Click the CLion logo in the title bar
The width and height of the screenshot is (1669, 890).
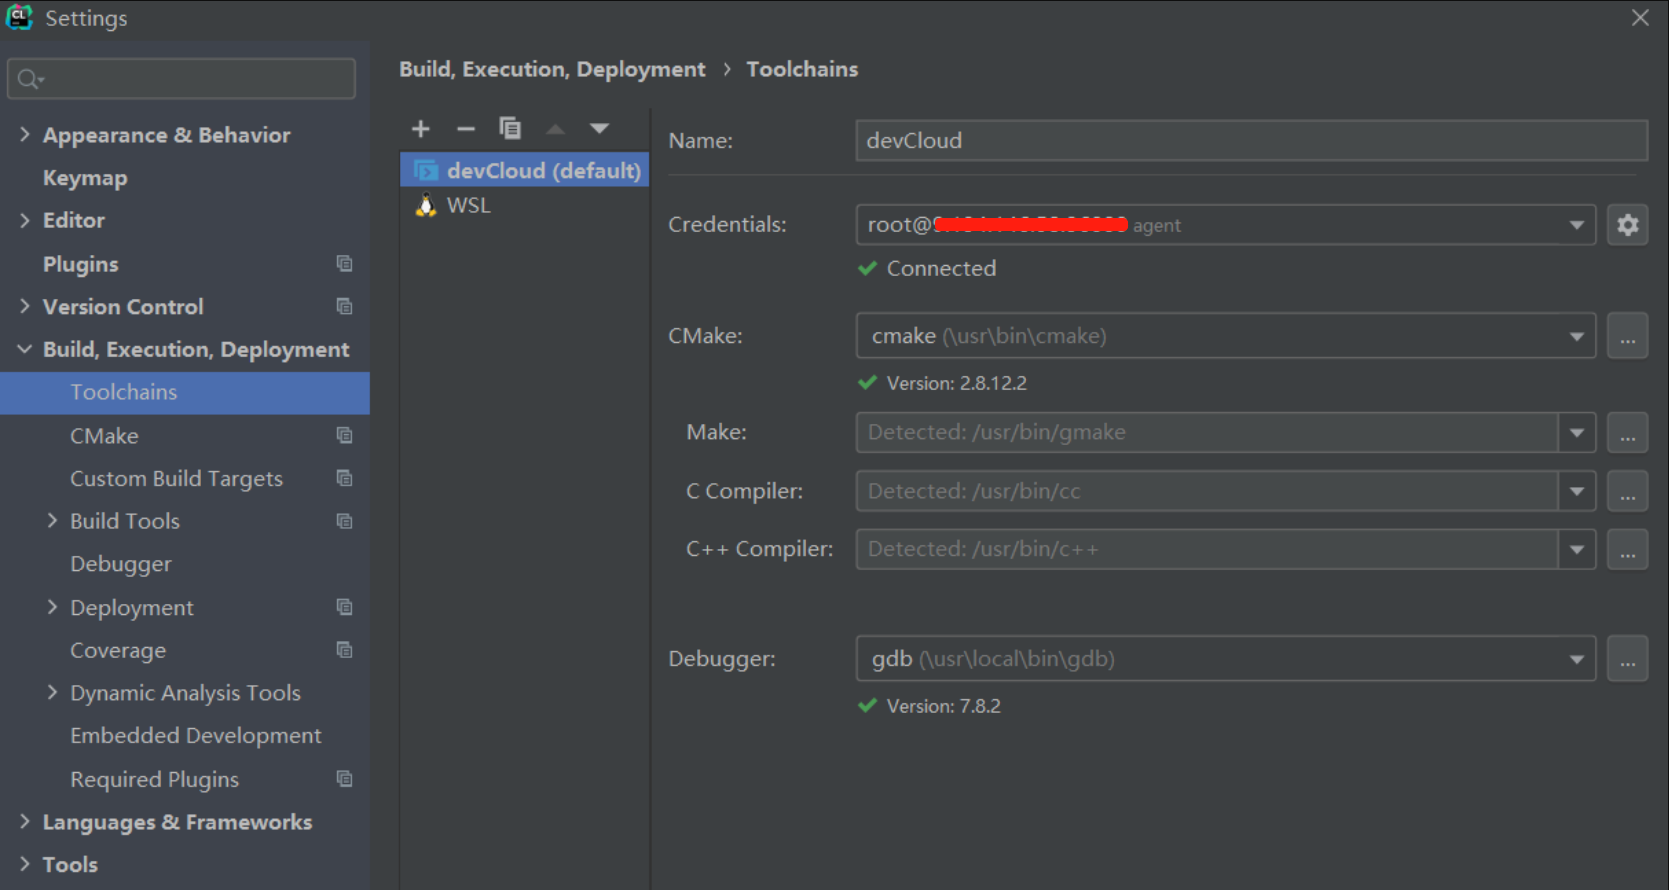click(20, 17)
